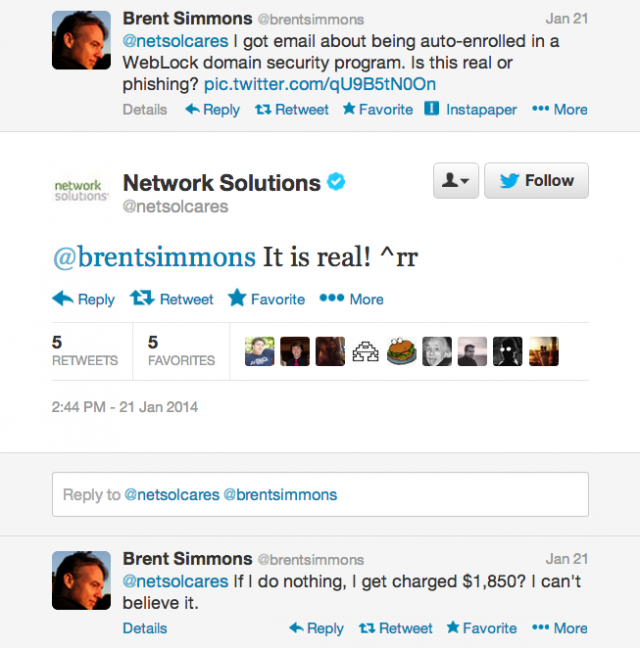Image resolution: width=640 pixels, height=648 pixels.
Task: View the 5 Retweets list
Action: pyautogui.click(x=85, y=351)
